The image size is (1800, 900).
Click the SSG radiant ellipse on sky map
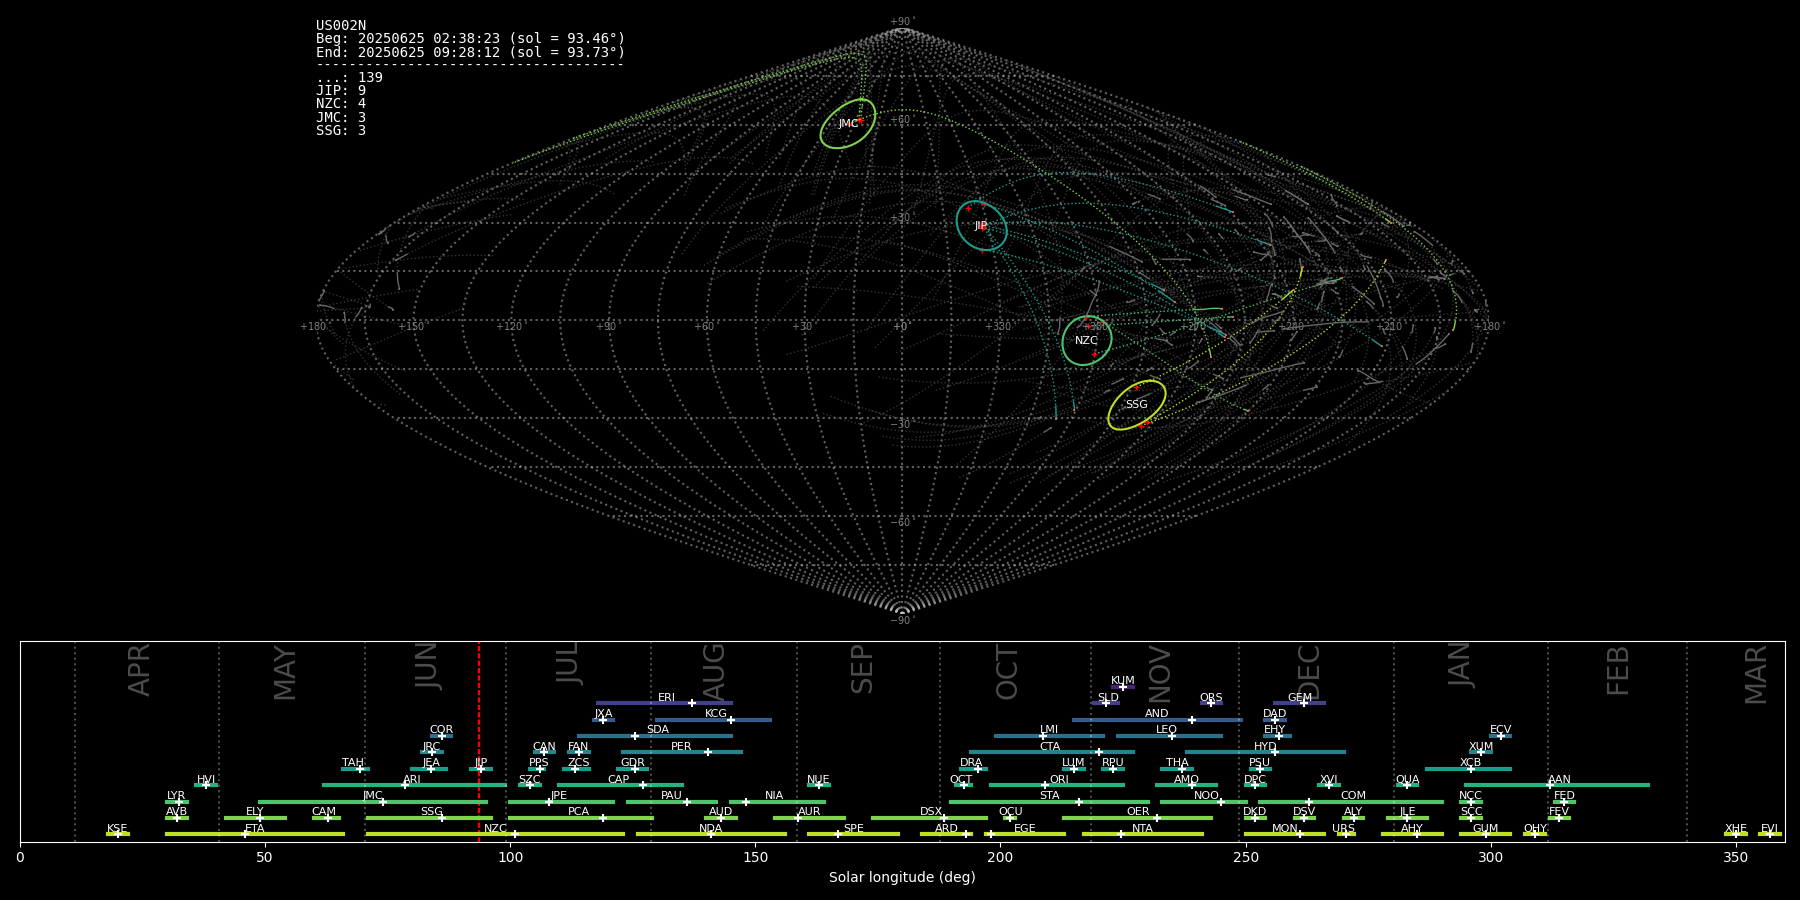[x=1137, y=405]
